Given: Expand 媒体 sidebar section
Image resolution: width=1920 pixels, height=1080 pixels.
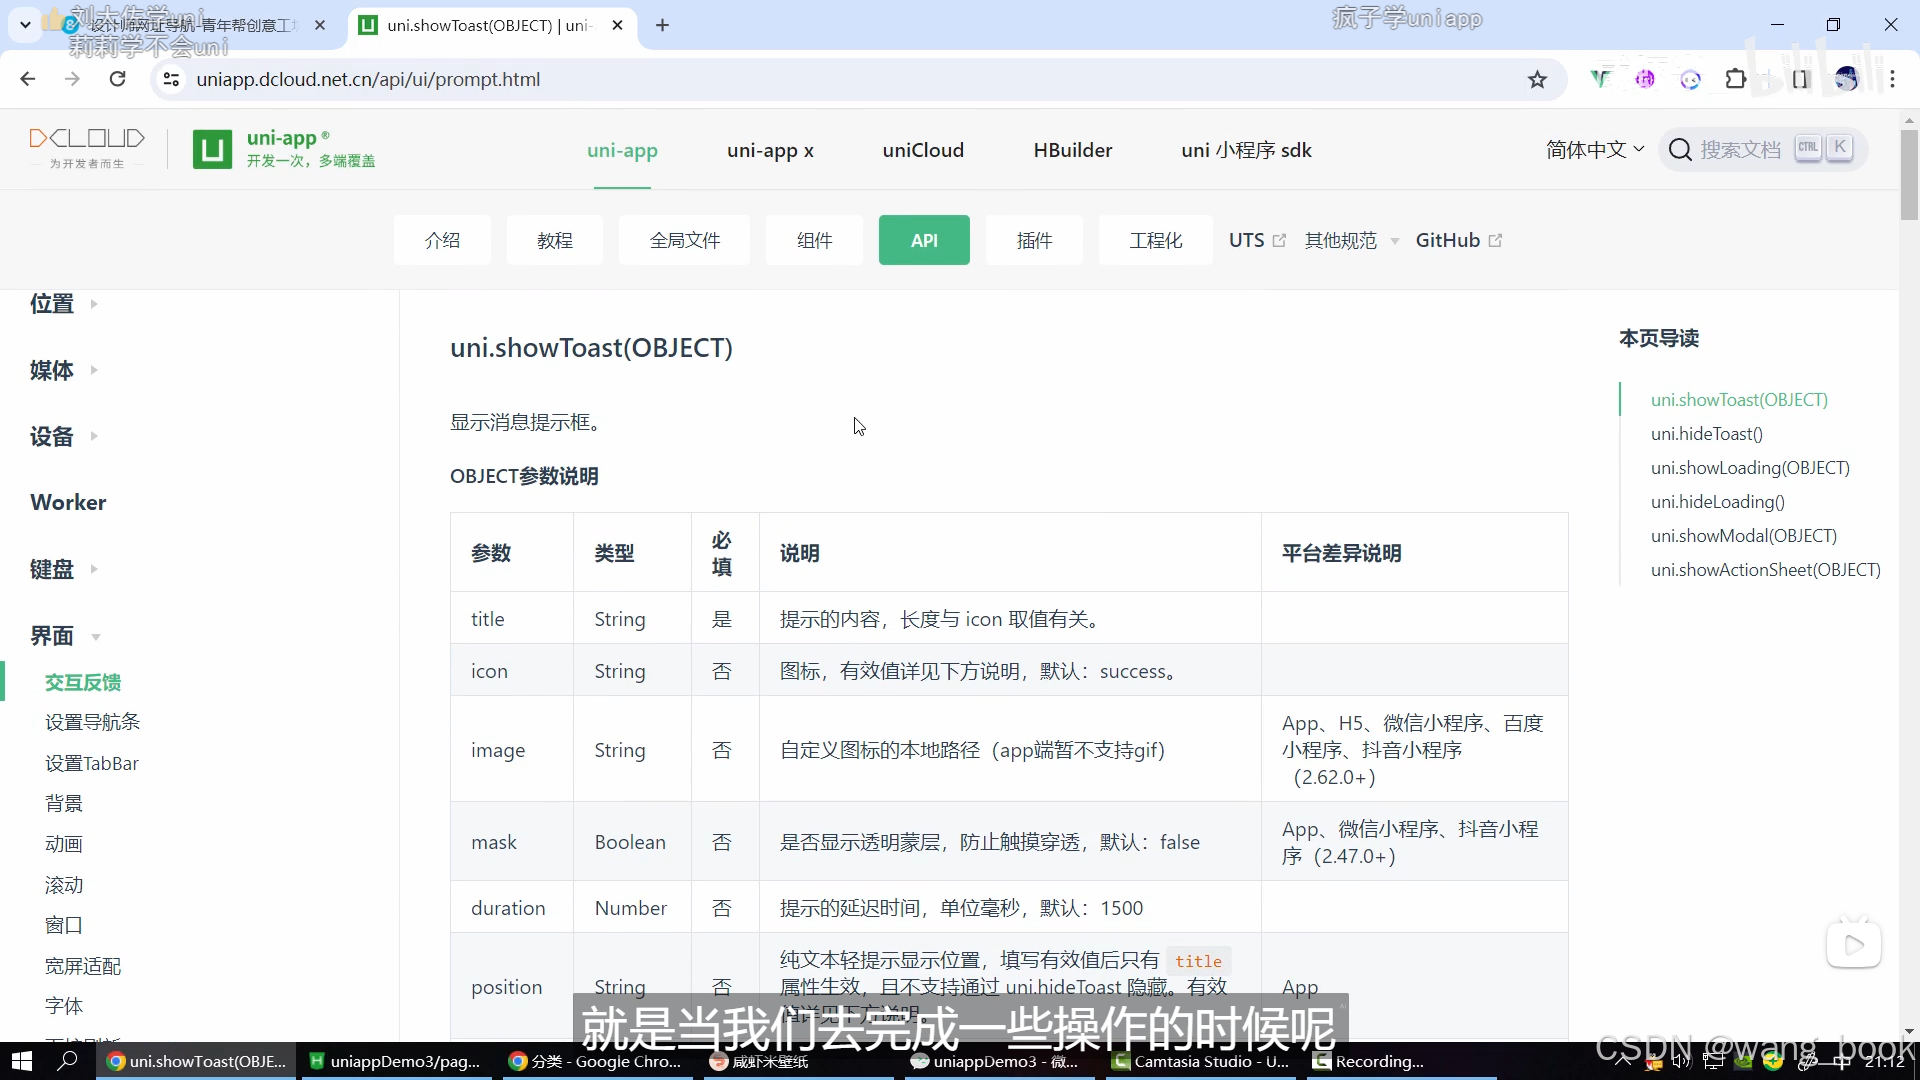Looking at the screenshot, I should tap(64, 370).
